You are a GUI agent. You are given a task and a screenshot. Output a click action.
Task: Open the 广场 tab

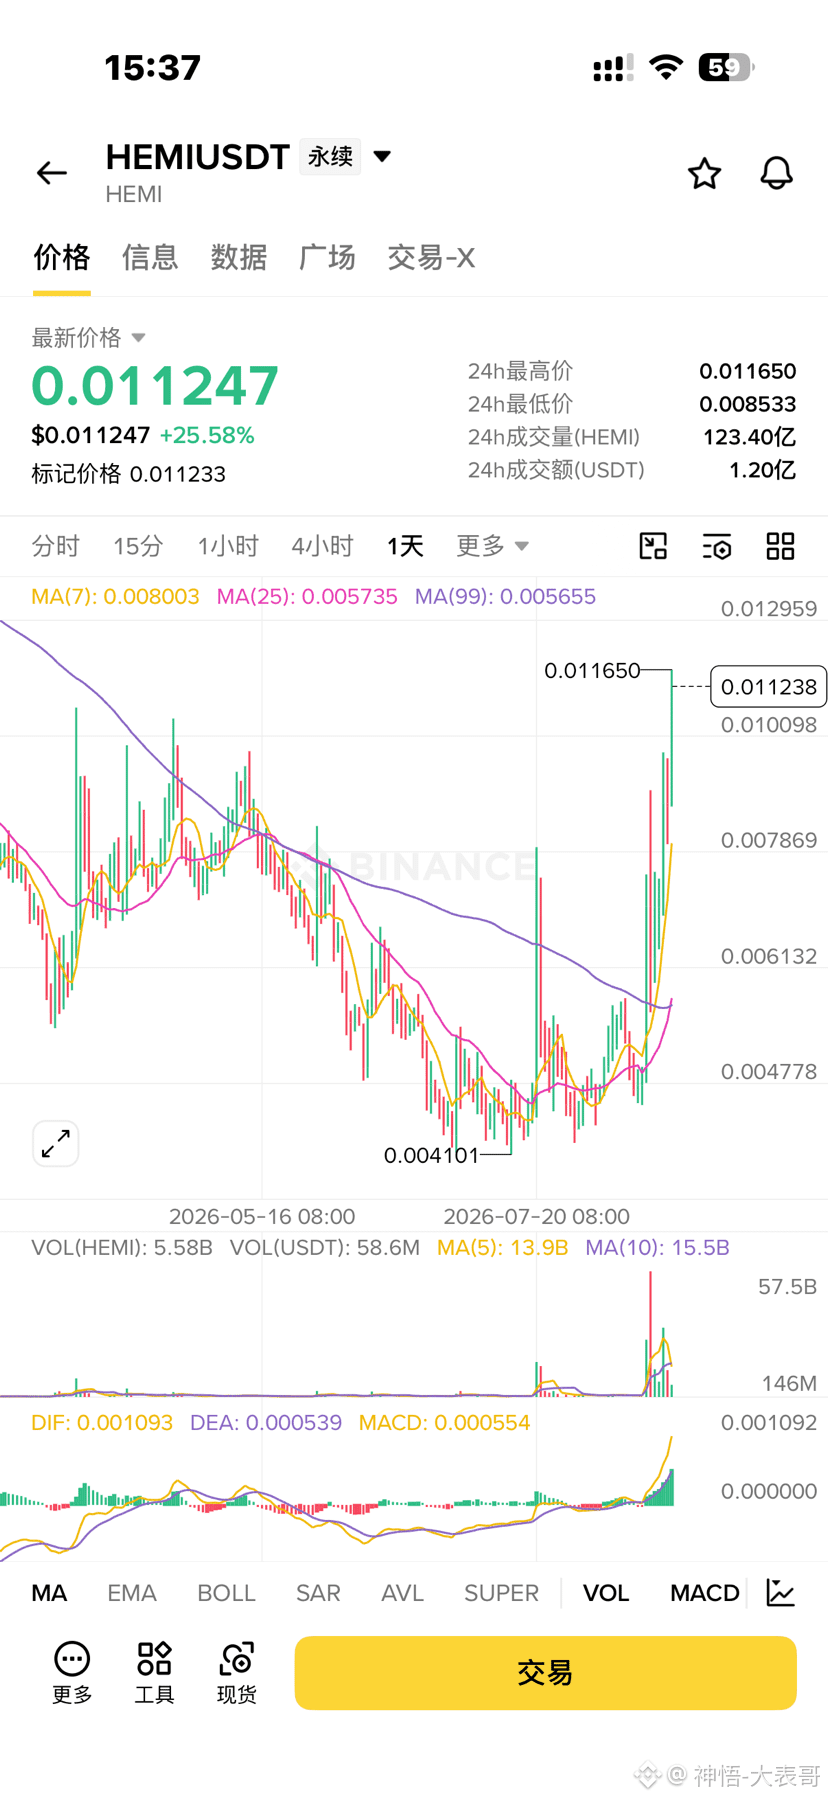327,257
